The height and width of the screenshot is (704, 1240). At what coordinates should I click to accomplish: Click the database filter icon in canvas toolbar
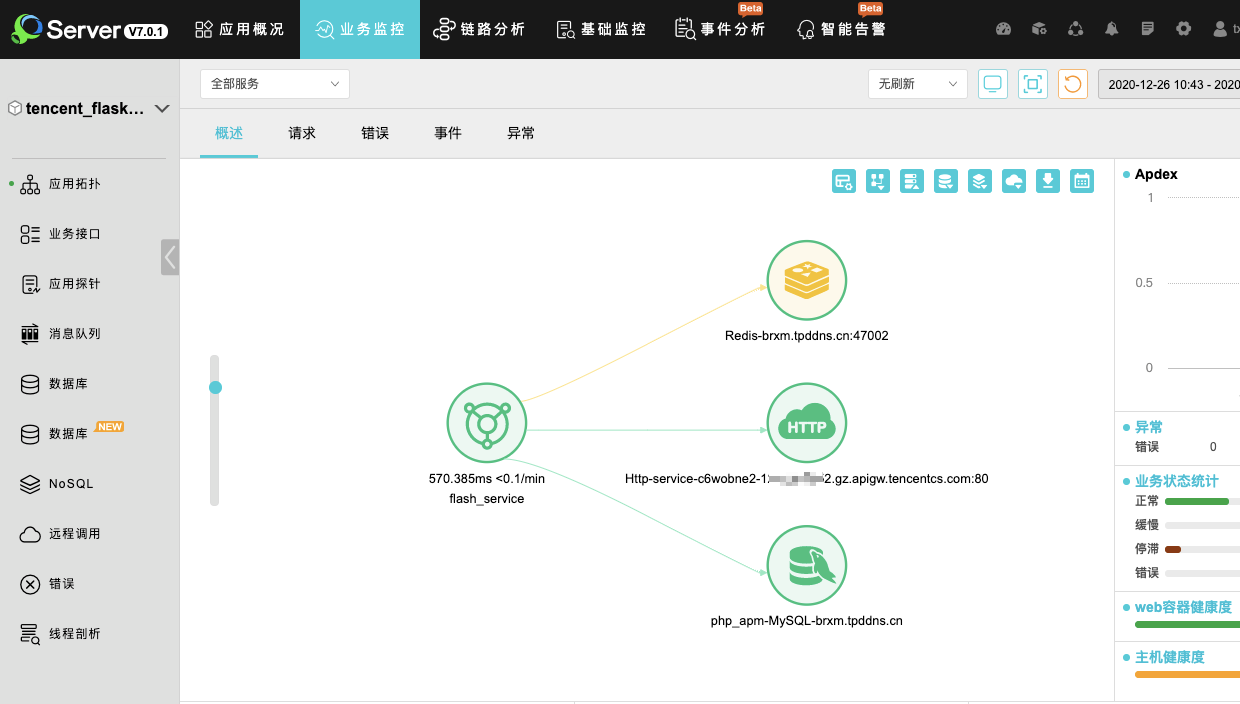[x=945, y=181]
